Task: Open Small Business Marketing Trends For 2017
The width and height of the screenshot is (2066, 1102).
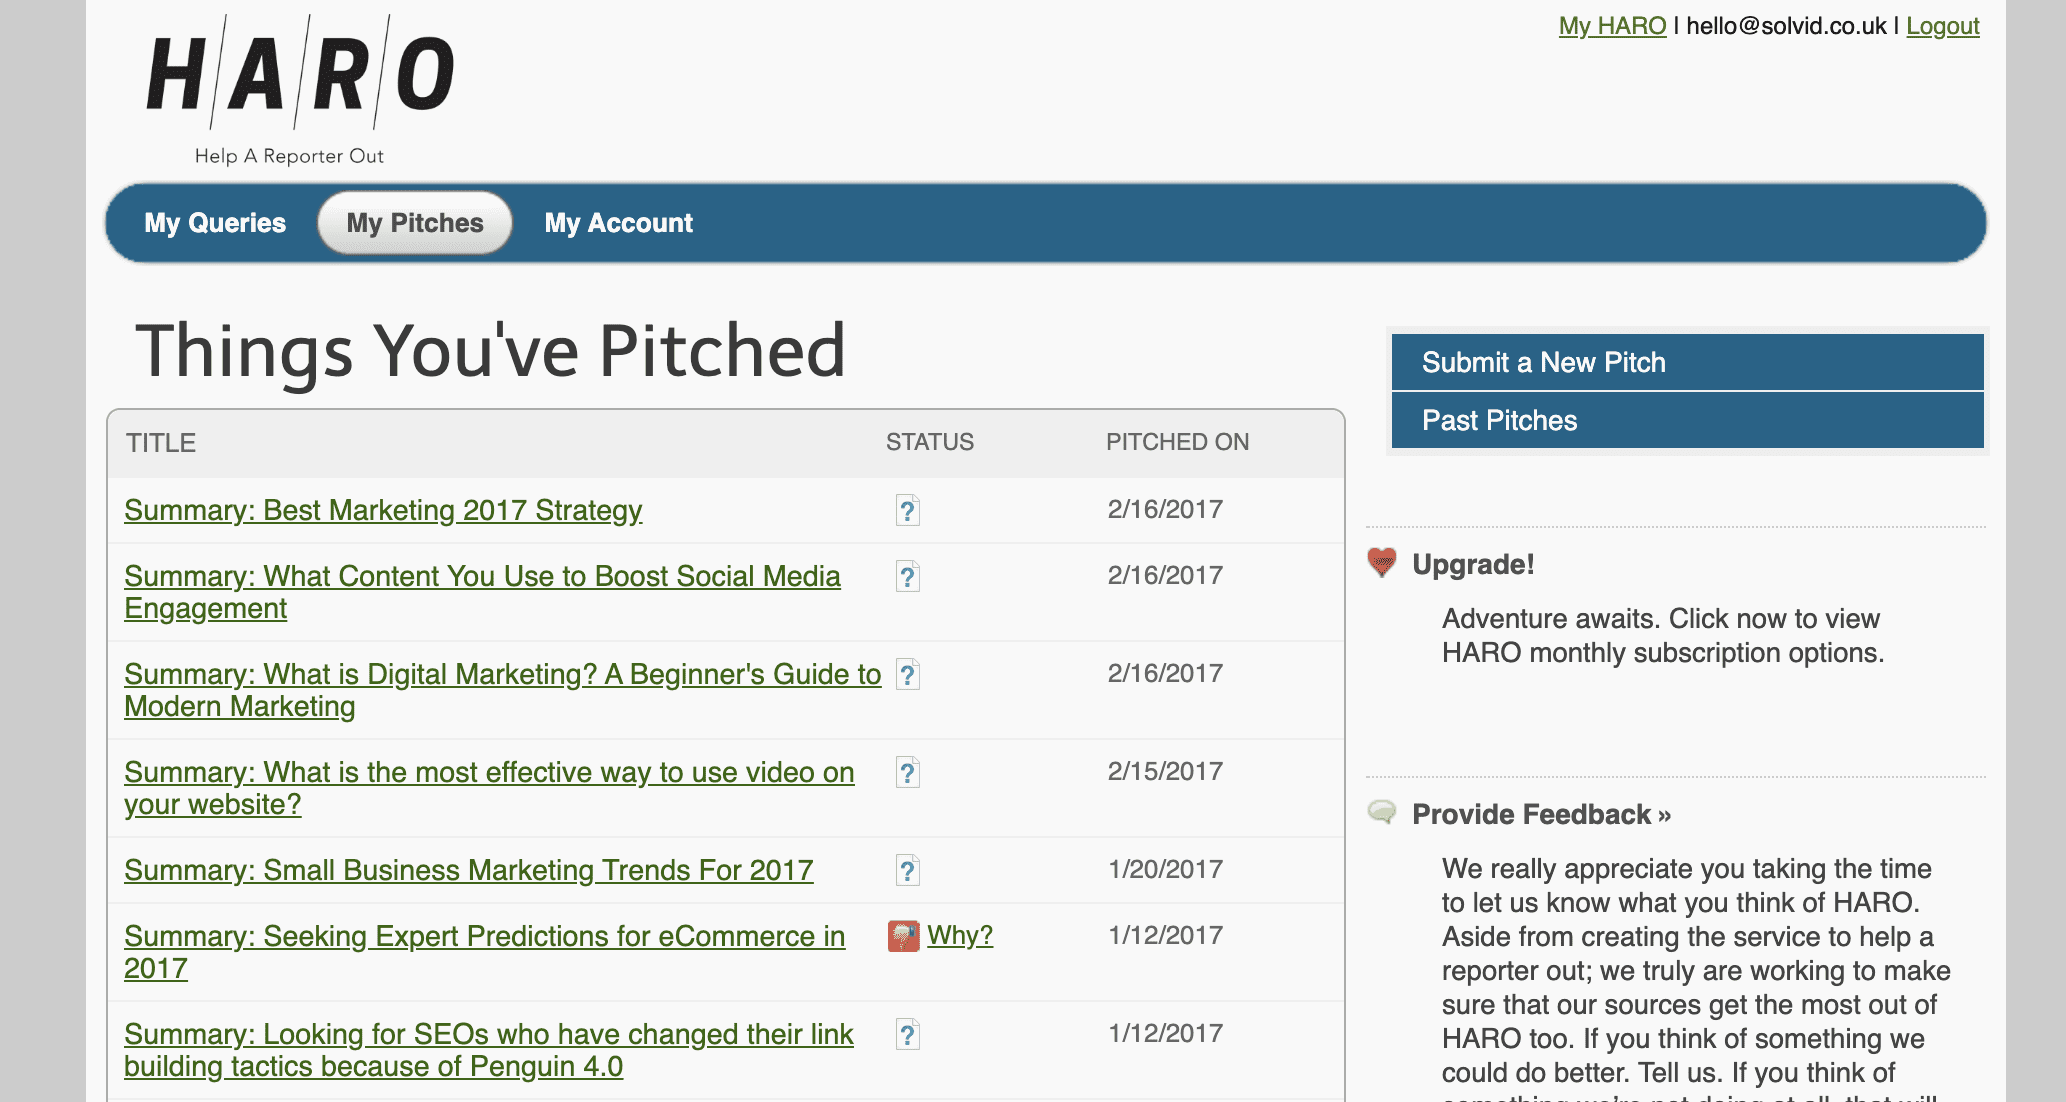Action: point(469,870)
